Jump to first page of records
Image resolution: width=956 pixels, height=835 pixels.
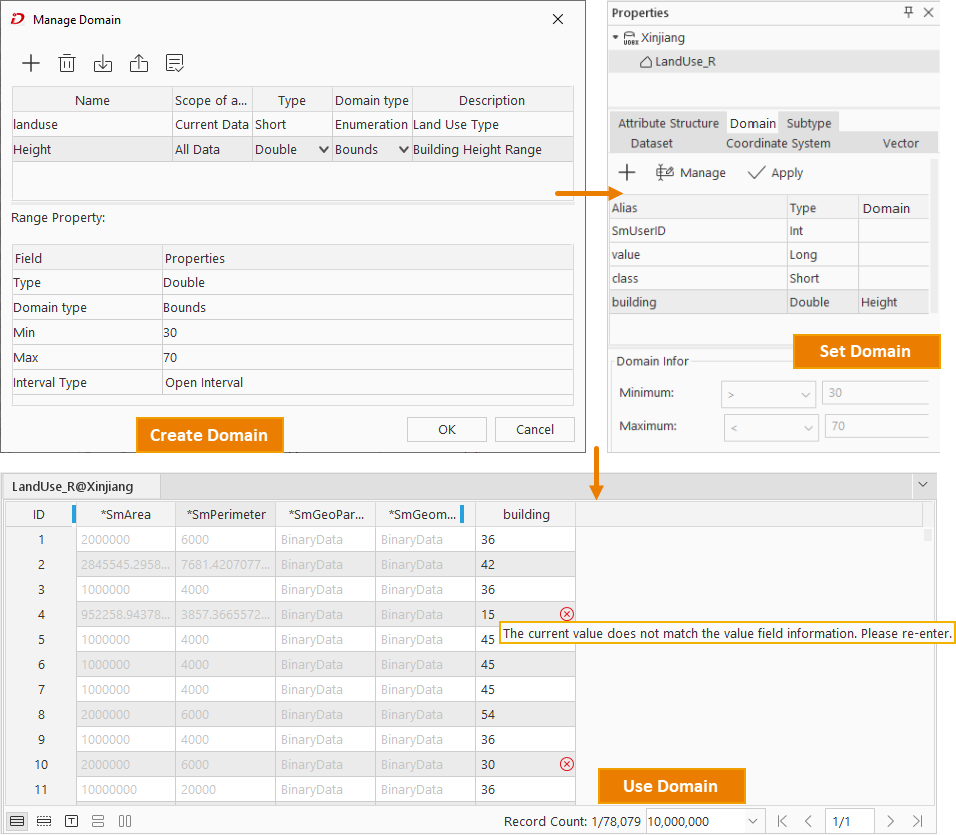coord(783,821)
